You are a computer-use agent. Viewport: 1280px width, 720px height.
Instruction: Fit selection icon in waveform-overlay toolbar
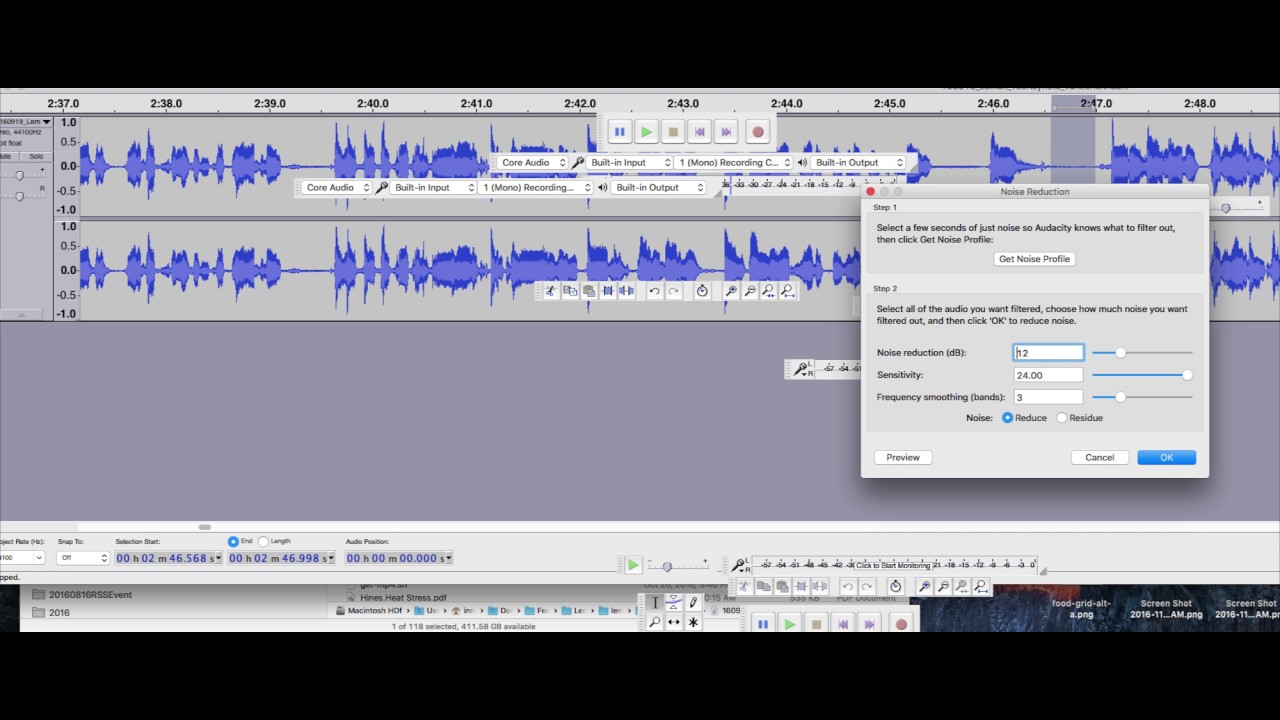click(768, 291)
